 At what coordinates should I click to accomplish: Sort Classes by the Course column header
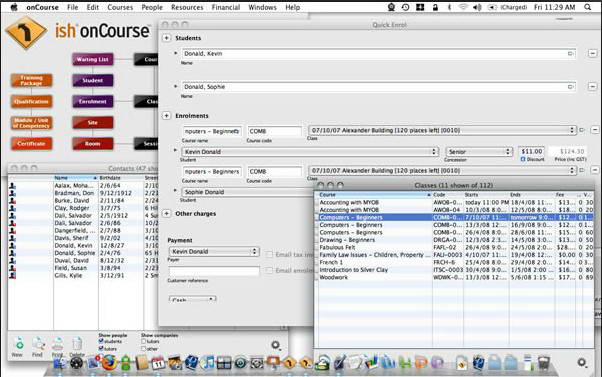pos(374,195)
